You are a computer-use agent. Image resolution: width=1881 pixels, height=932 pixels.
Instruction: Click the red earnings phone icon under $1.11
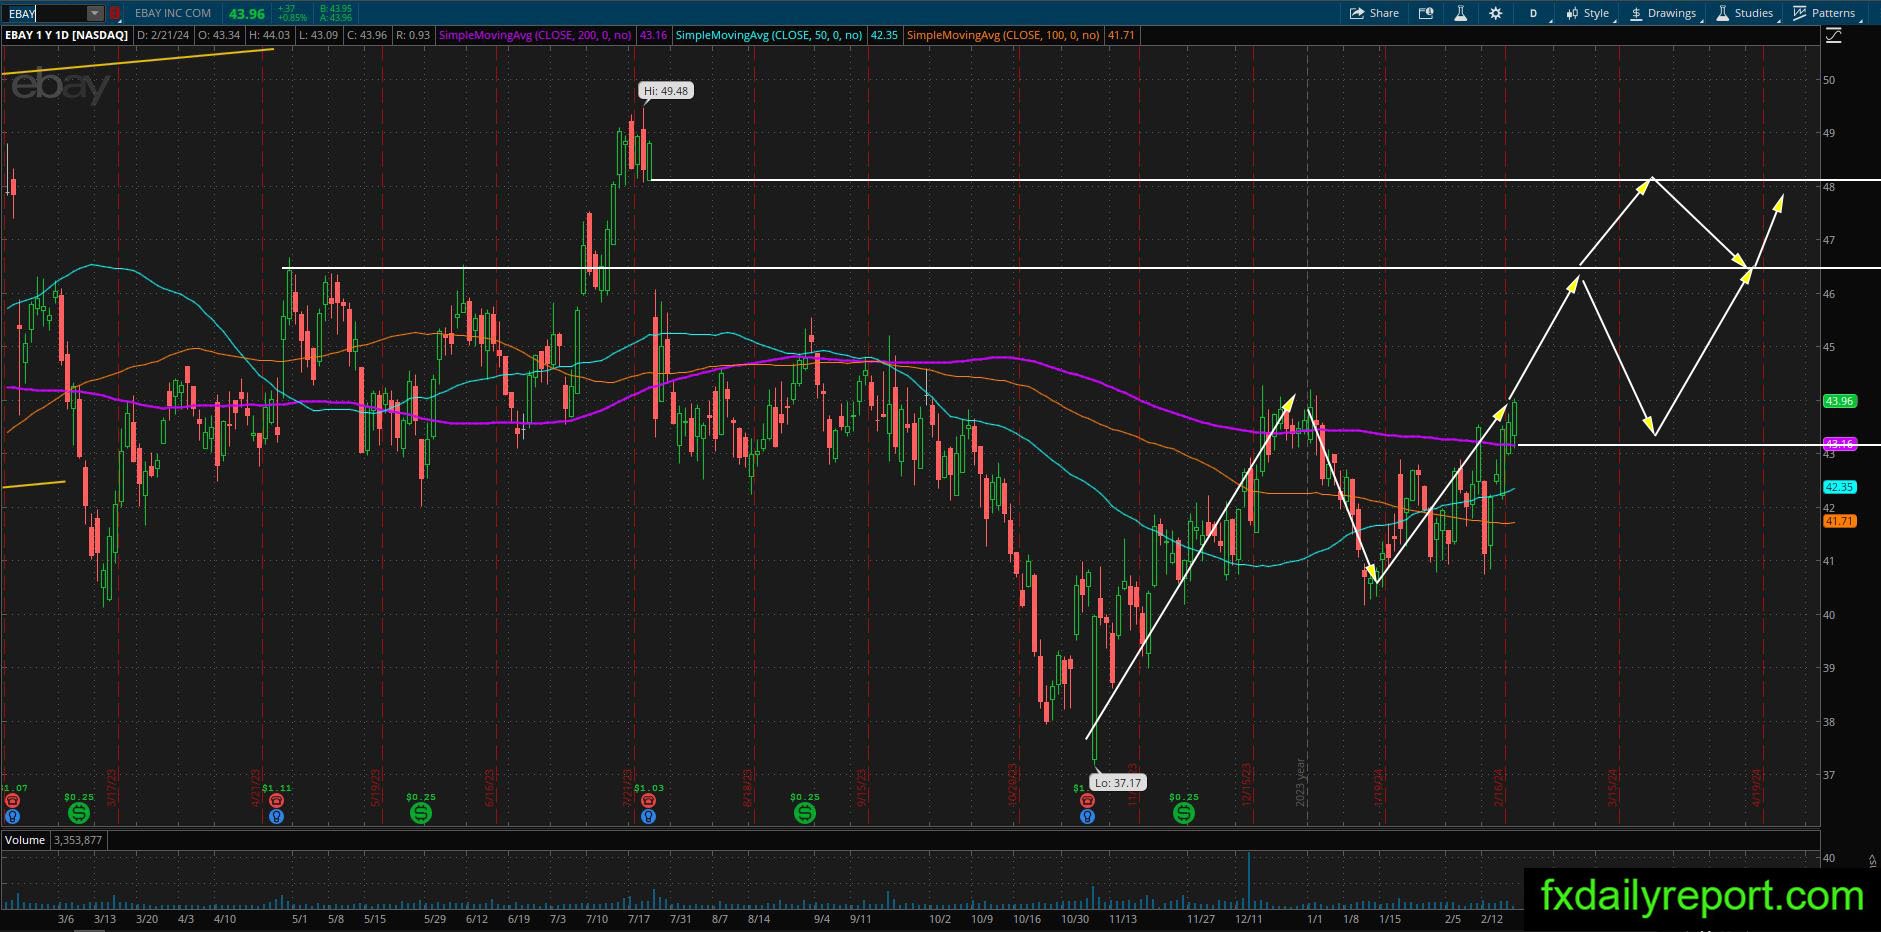[276, 801]
